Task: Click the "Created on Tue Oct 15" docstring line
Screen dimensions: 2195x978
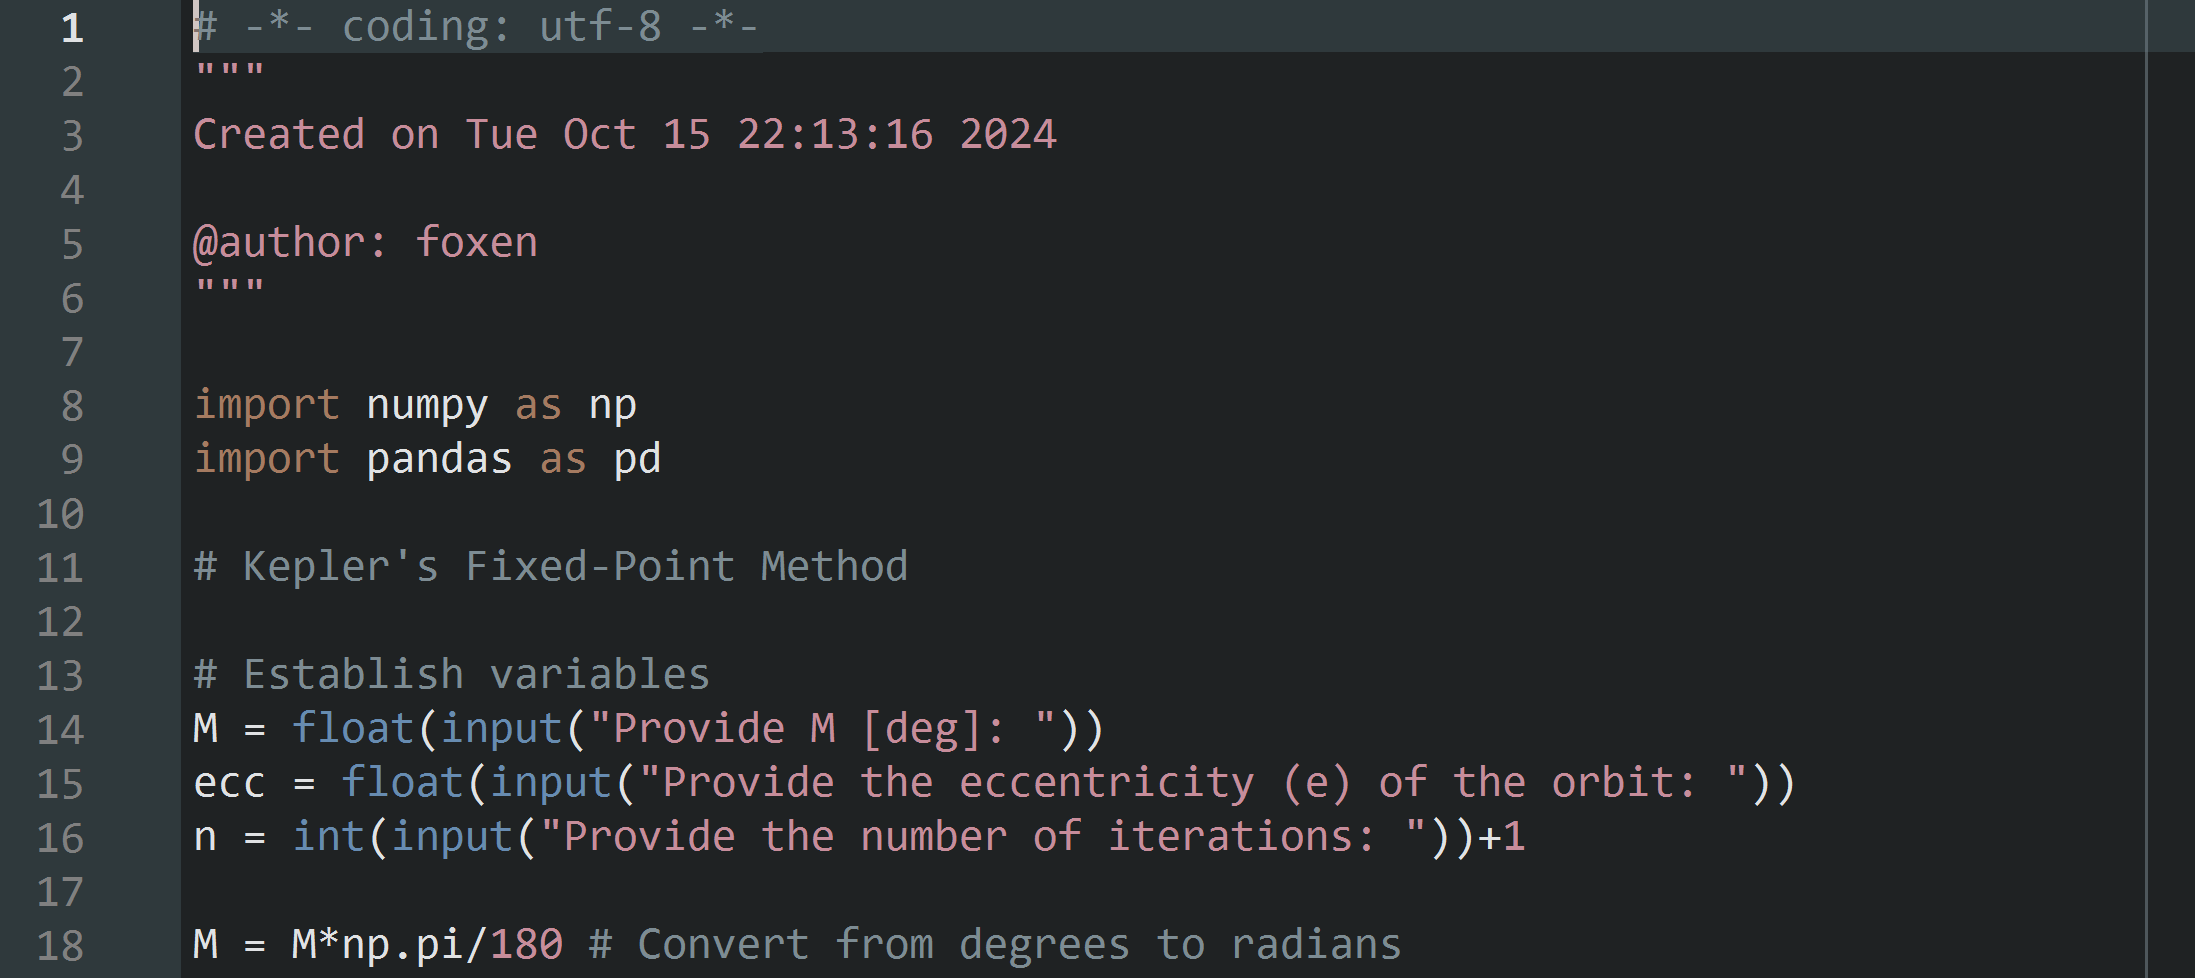Action: (624, 135)
